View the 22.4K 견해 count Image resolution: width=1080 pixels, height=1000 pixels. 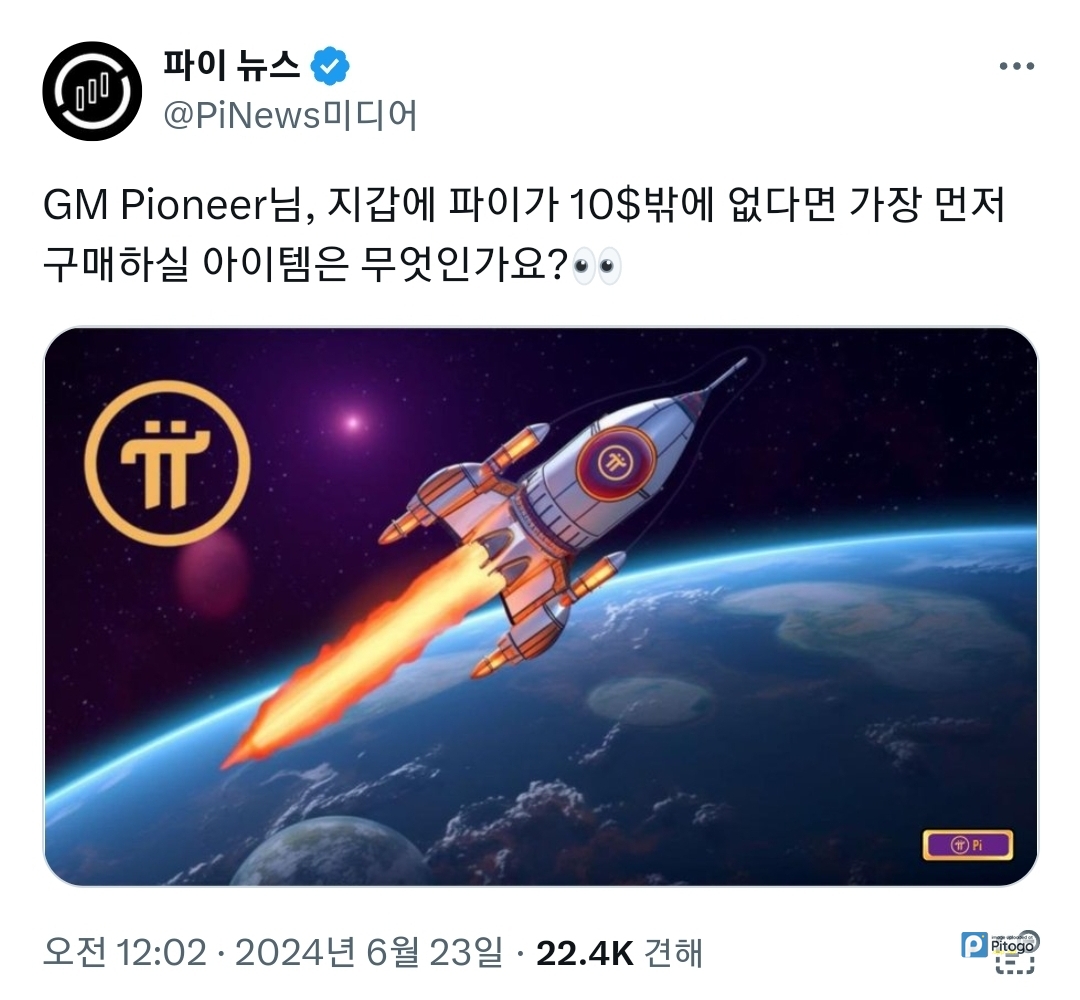click(619, 952)
